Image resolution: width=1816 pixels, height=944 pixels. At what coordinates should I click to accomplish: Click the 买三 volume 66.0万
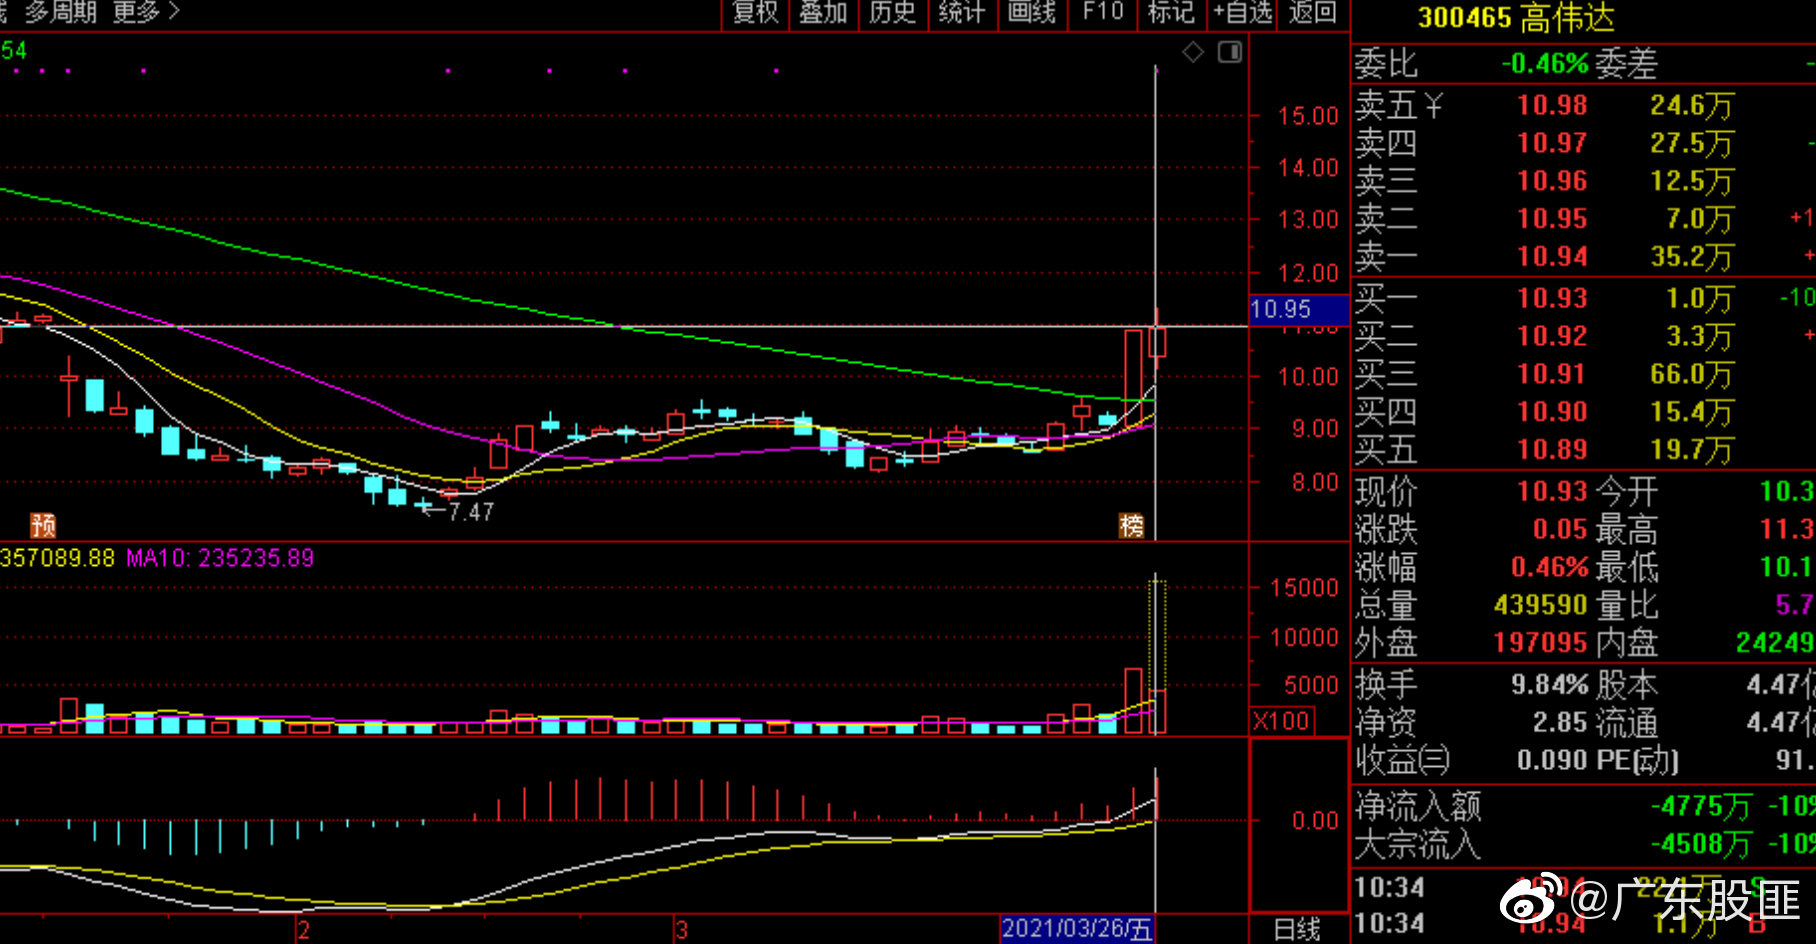click(x=1691, y=374)
